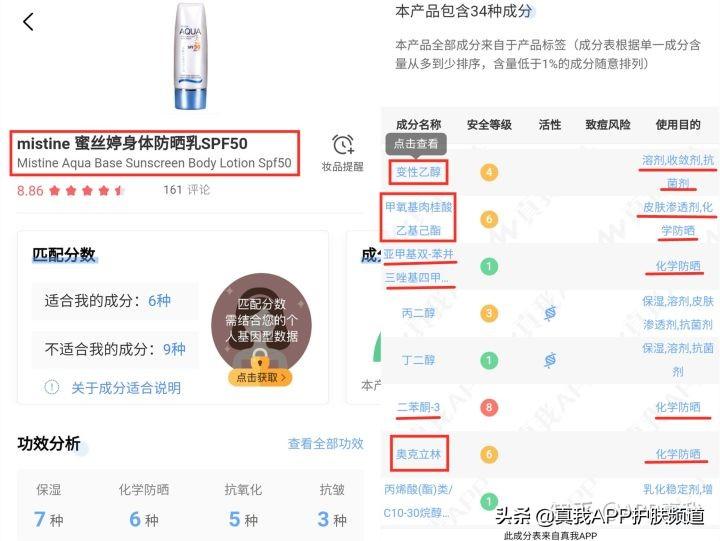
Task: Tap the activity DNA icon for 丁二醇
Action: 550,360
